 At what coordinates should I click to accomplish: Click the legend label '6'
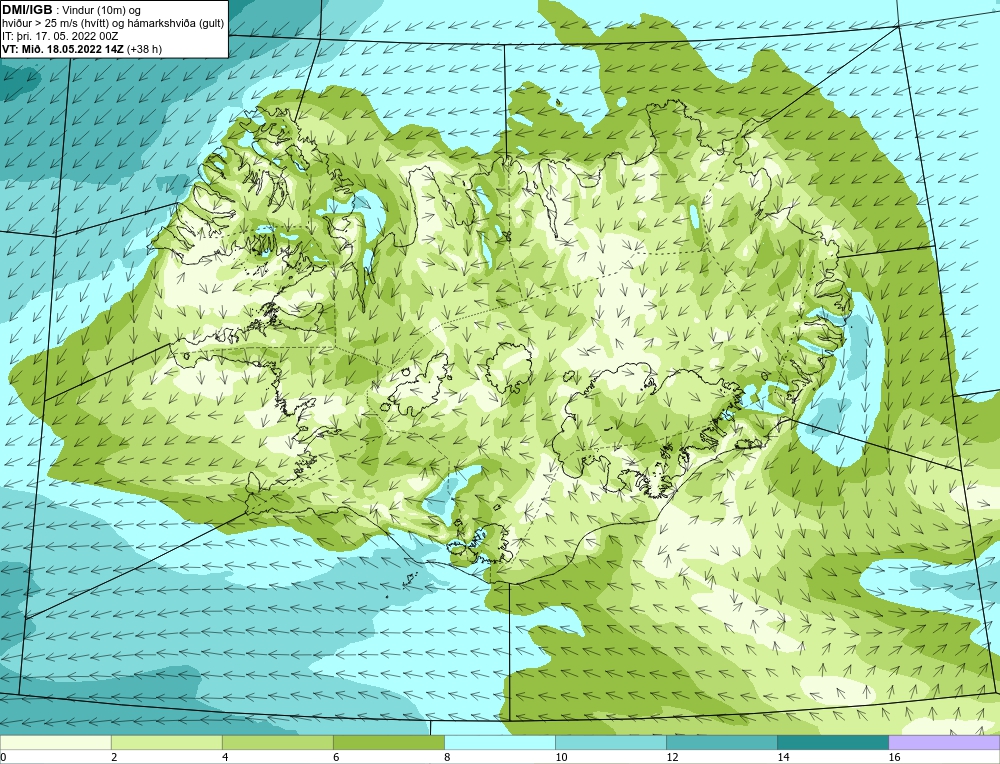(x=336, y=757)
